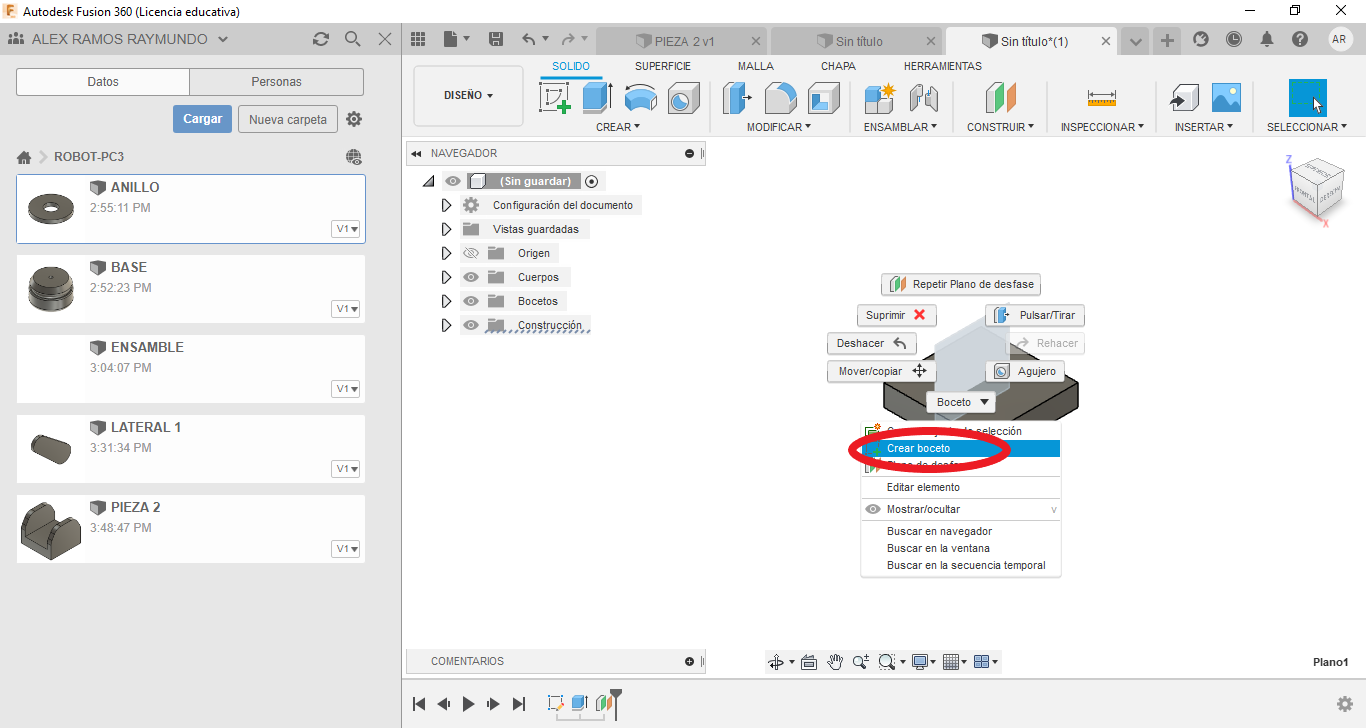Click the Nueva carpeta button
This screenshot has height=728, width=1366.
(x=288, y=119)
